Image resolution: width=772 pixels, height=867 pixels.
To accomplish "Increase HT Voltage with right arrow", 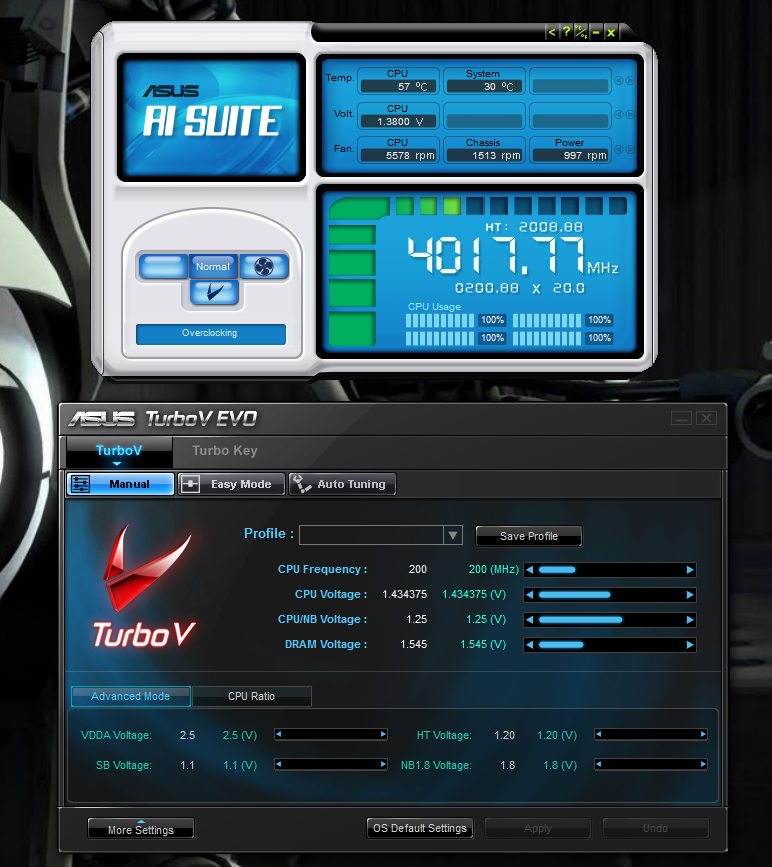I will coord(703,734).
